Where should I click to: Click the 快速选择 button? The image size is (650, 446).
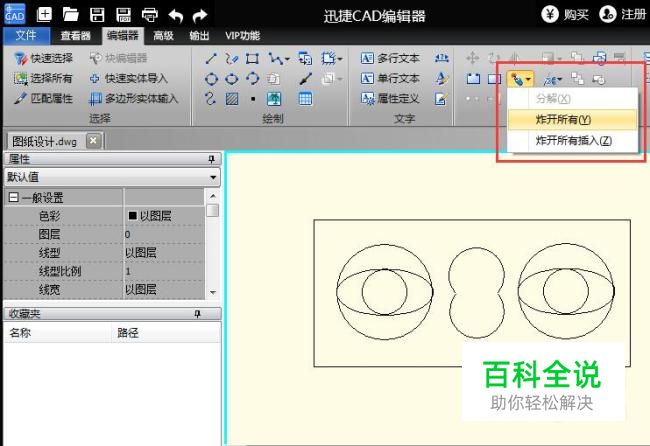44,58
